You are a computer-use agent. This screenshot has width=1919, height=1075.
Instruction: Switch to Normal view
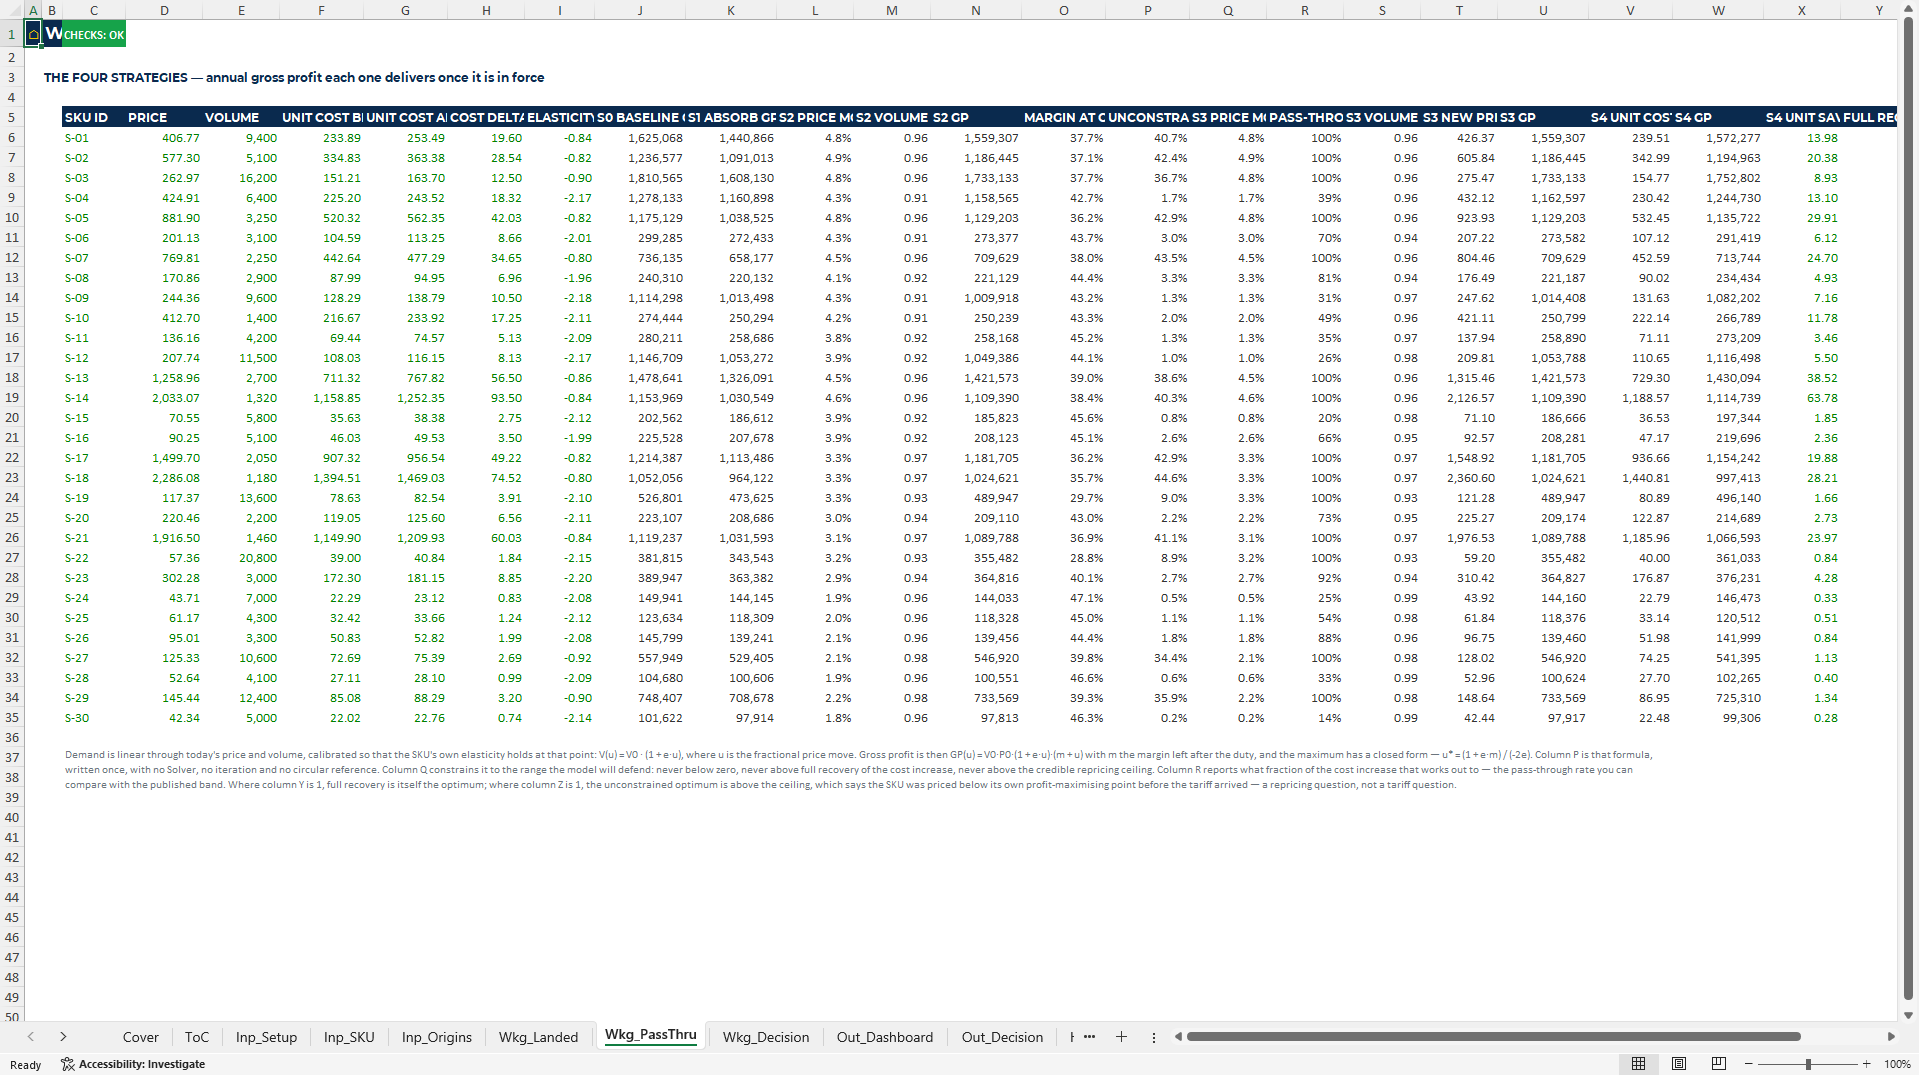1638,1064
